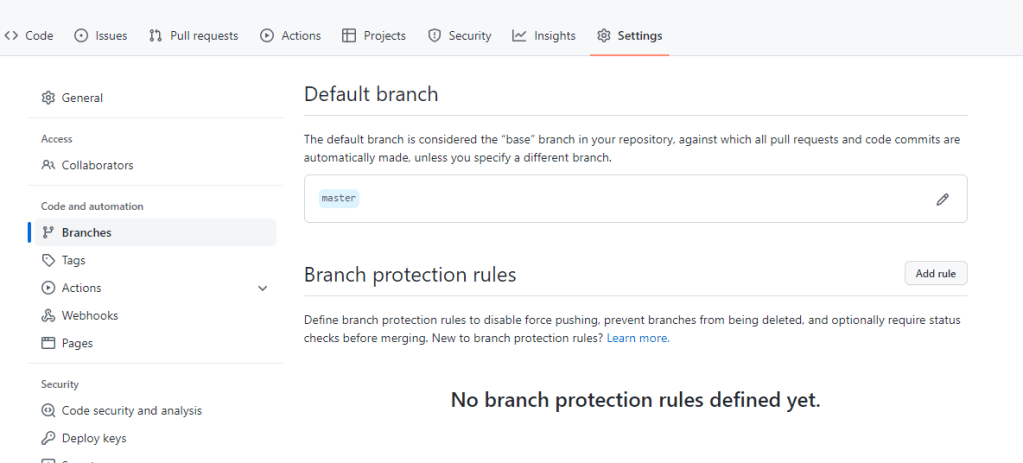Image resolution: width=1023 pixels, height=463 pixels.
Task: Click the people icon next to Collaborators
Action: (48, 165)
